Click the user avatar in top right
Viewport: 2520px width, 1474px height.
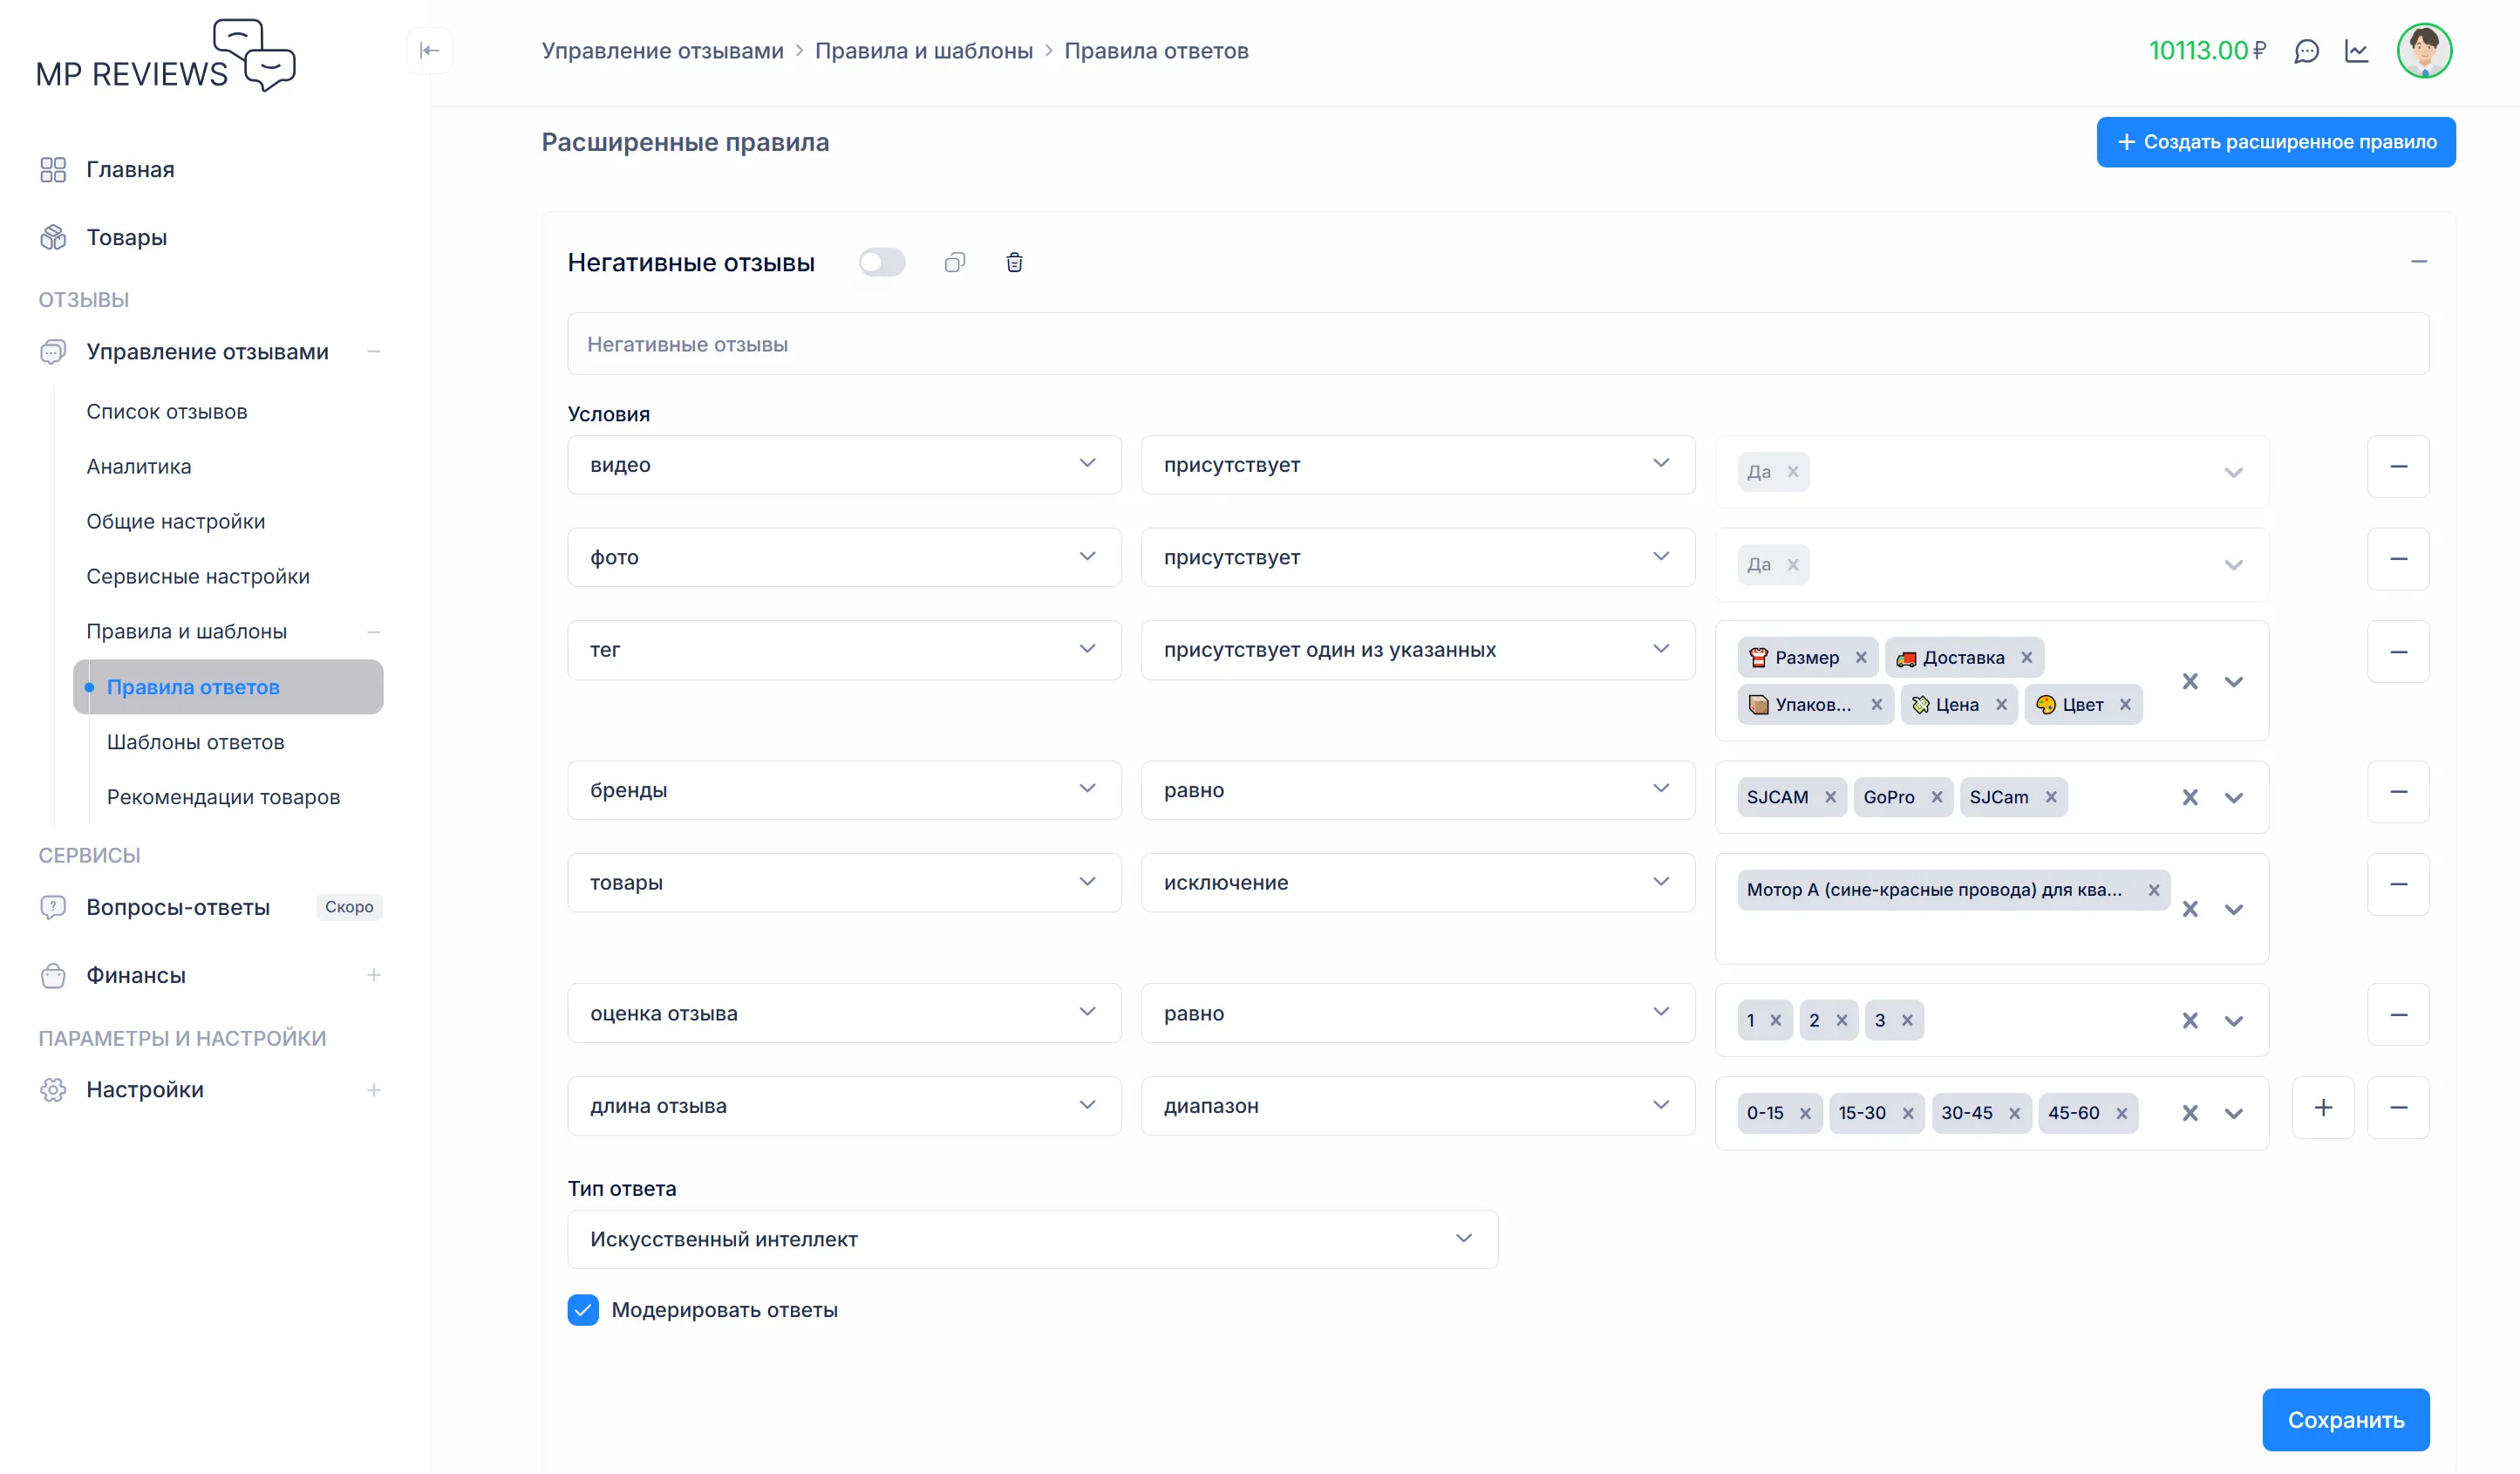[2424, 51]
